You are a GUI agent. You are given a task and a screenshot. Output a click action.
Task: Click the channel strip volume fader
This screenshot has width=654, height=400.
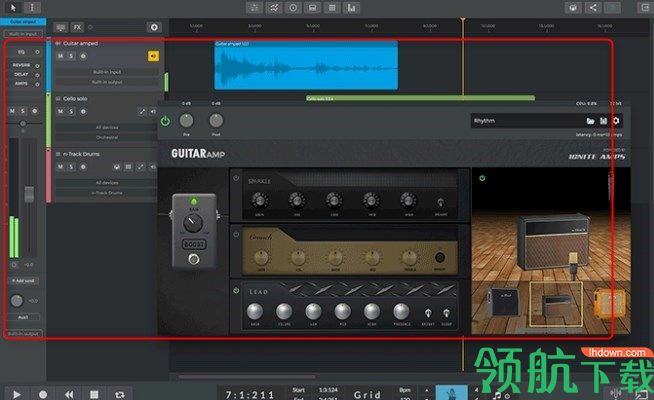pos(29,195)
